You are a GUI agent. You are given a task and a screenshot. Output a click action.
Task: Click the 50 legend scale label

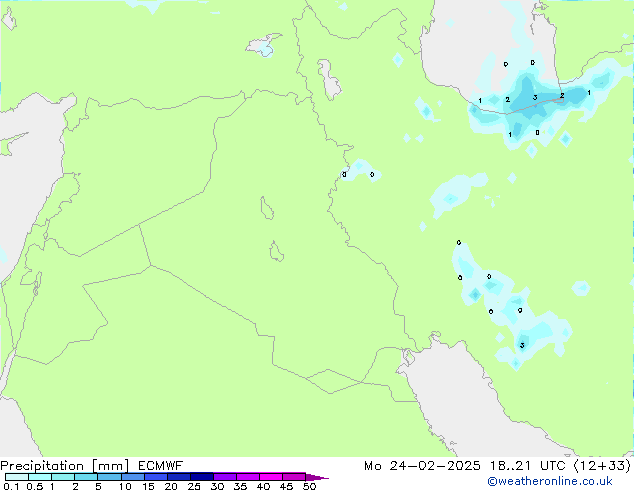click(x=309, y=486)
